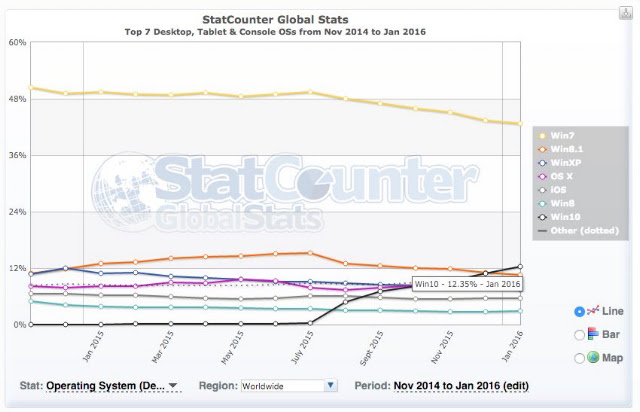Select the Bar radio button
Image resolution: width=640 pixels, height=412 pixels.
pyautogui.click(x=579, y=335)
